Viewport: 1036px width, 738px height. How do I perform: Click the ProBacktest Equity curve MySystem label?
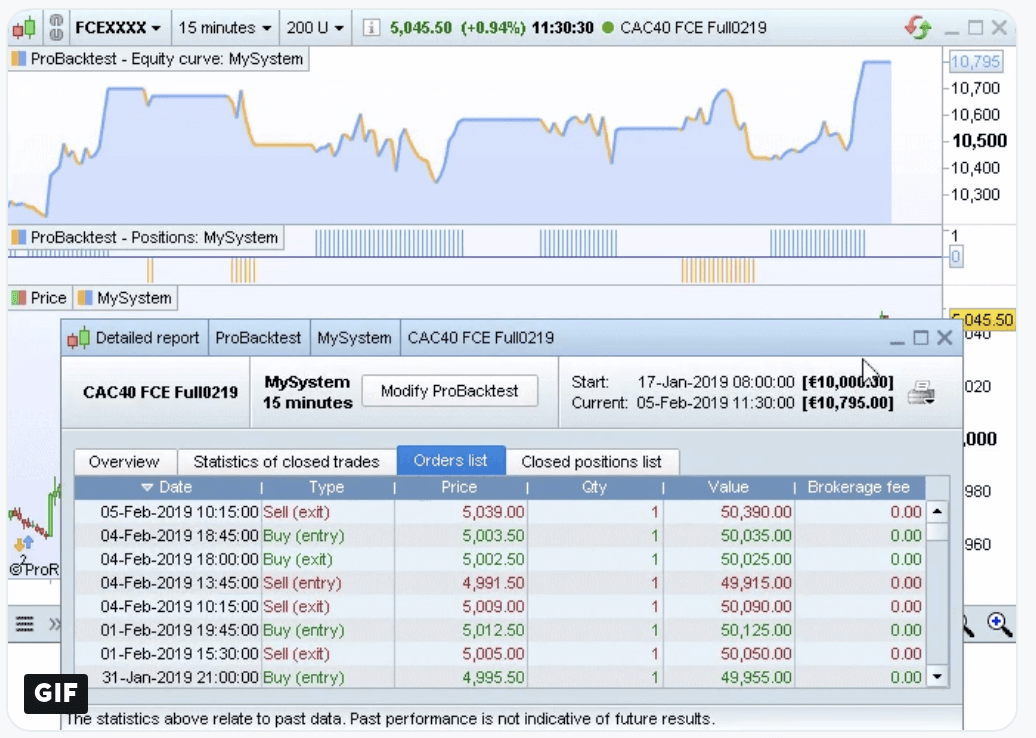tap(159, 59)
